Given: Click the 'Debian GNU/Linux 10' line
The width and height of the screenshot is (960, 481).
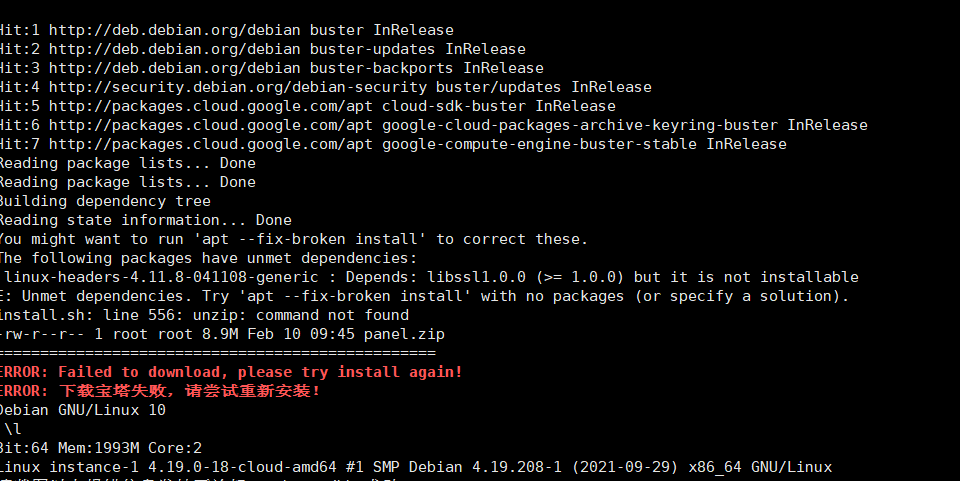Looking at the screenshot, I should pos(83,410).
